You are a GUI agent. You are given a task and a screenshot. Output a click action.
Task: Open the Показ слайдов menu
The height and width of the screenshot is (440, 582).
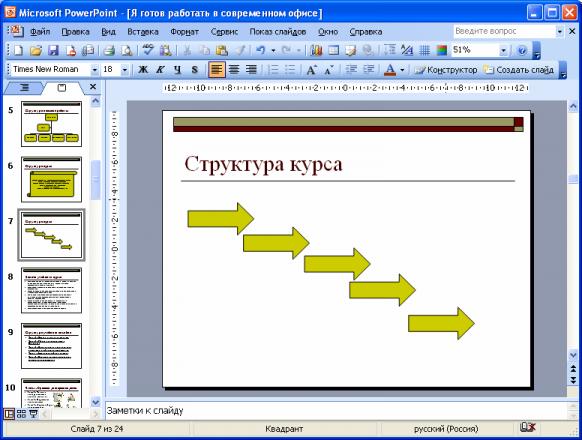click(278, 32)
